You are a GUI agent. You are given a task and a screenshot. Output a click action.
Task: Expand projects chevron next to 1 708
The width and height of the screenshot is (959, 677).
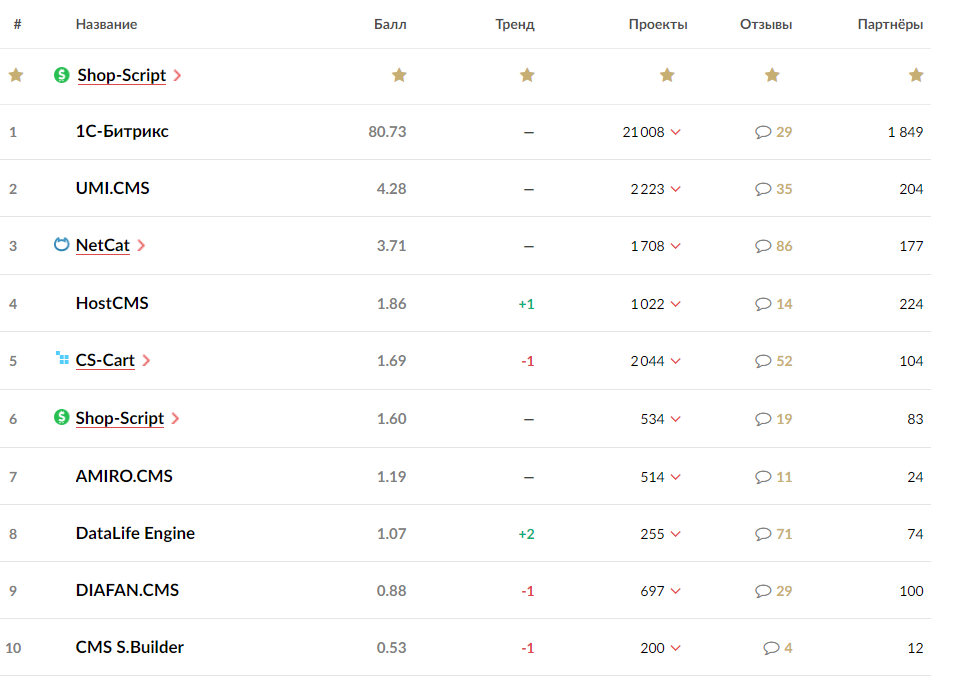pos(675,246)
